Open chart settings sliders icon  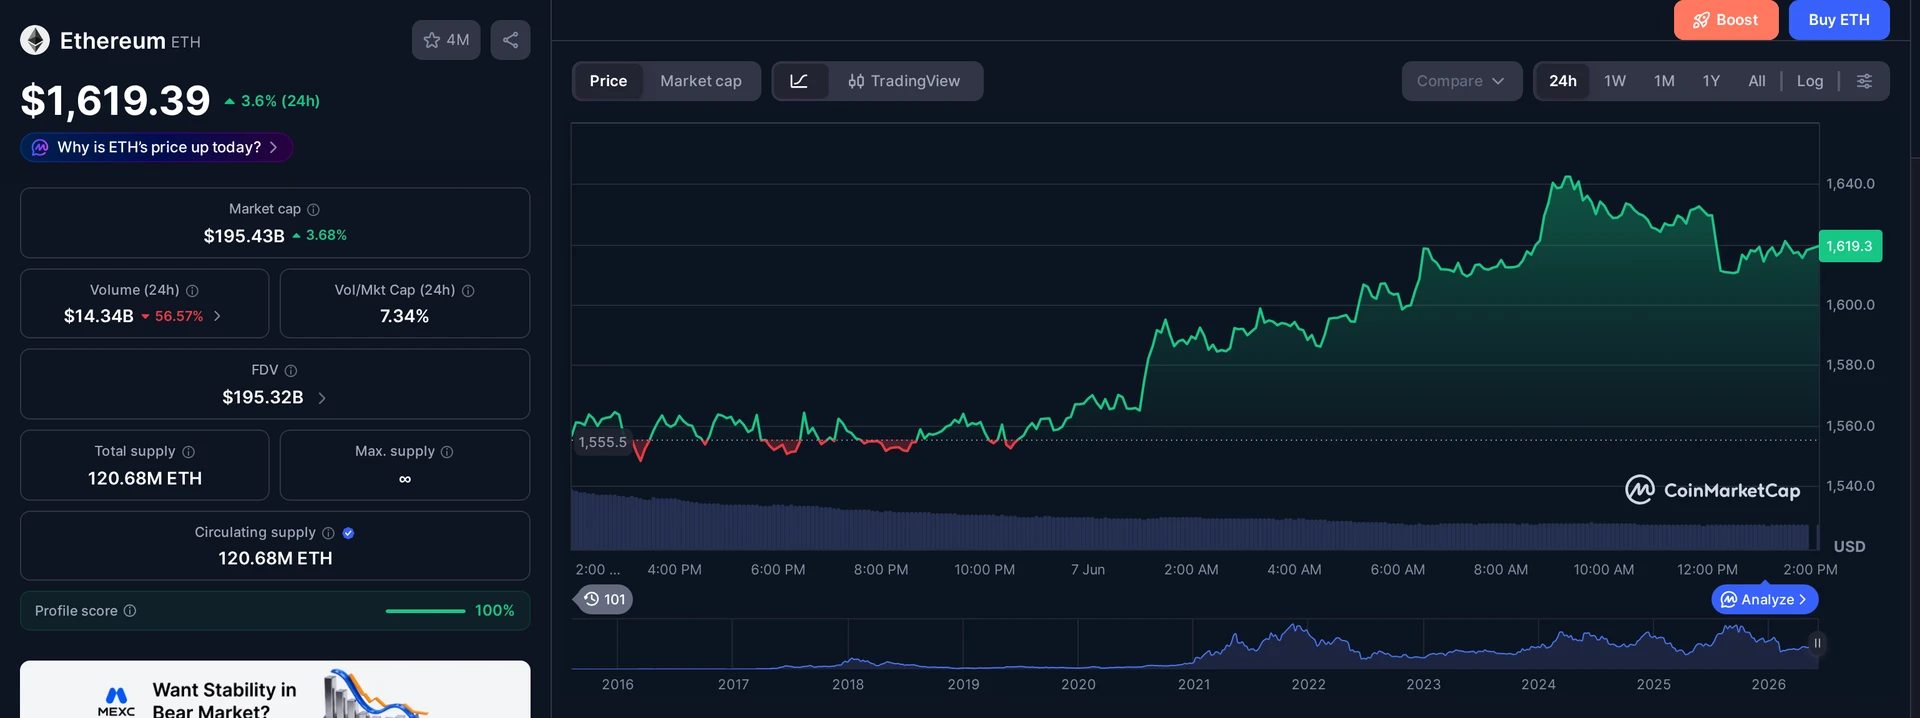pyautogui.click(x=1864, y=81)
